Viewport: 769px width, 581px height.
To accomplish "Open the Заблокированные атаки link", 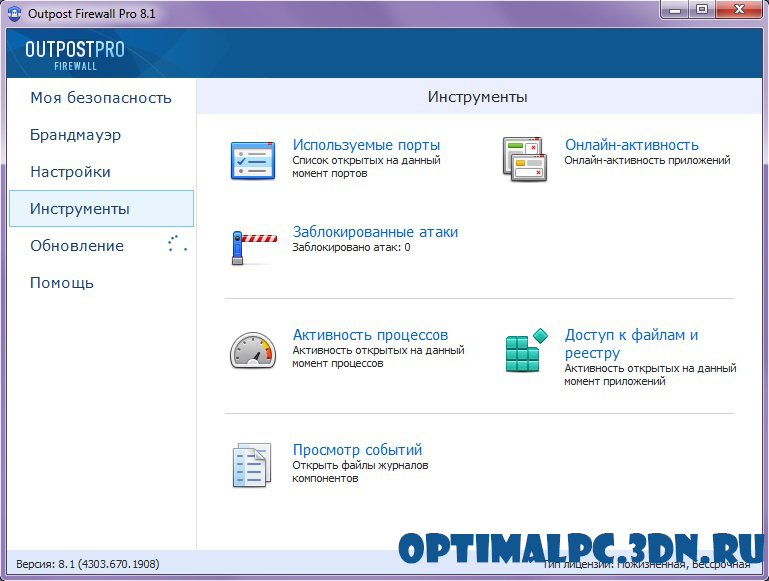I will 375,232.
